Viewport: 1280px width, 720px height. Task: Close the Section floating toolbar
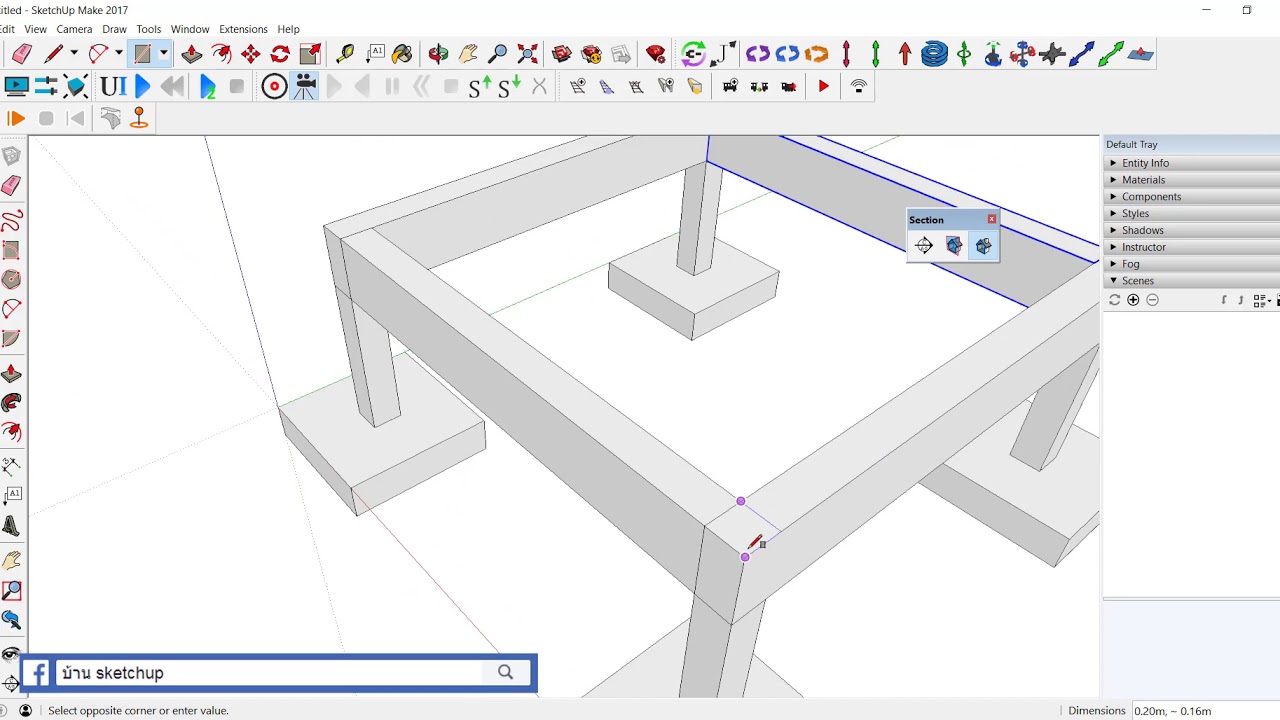pyautogui.click(x=992, y=219)
